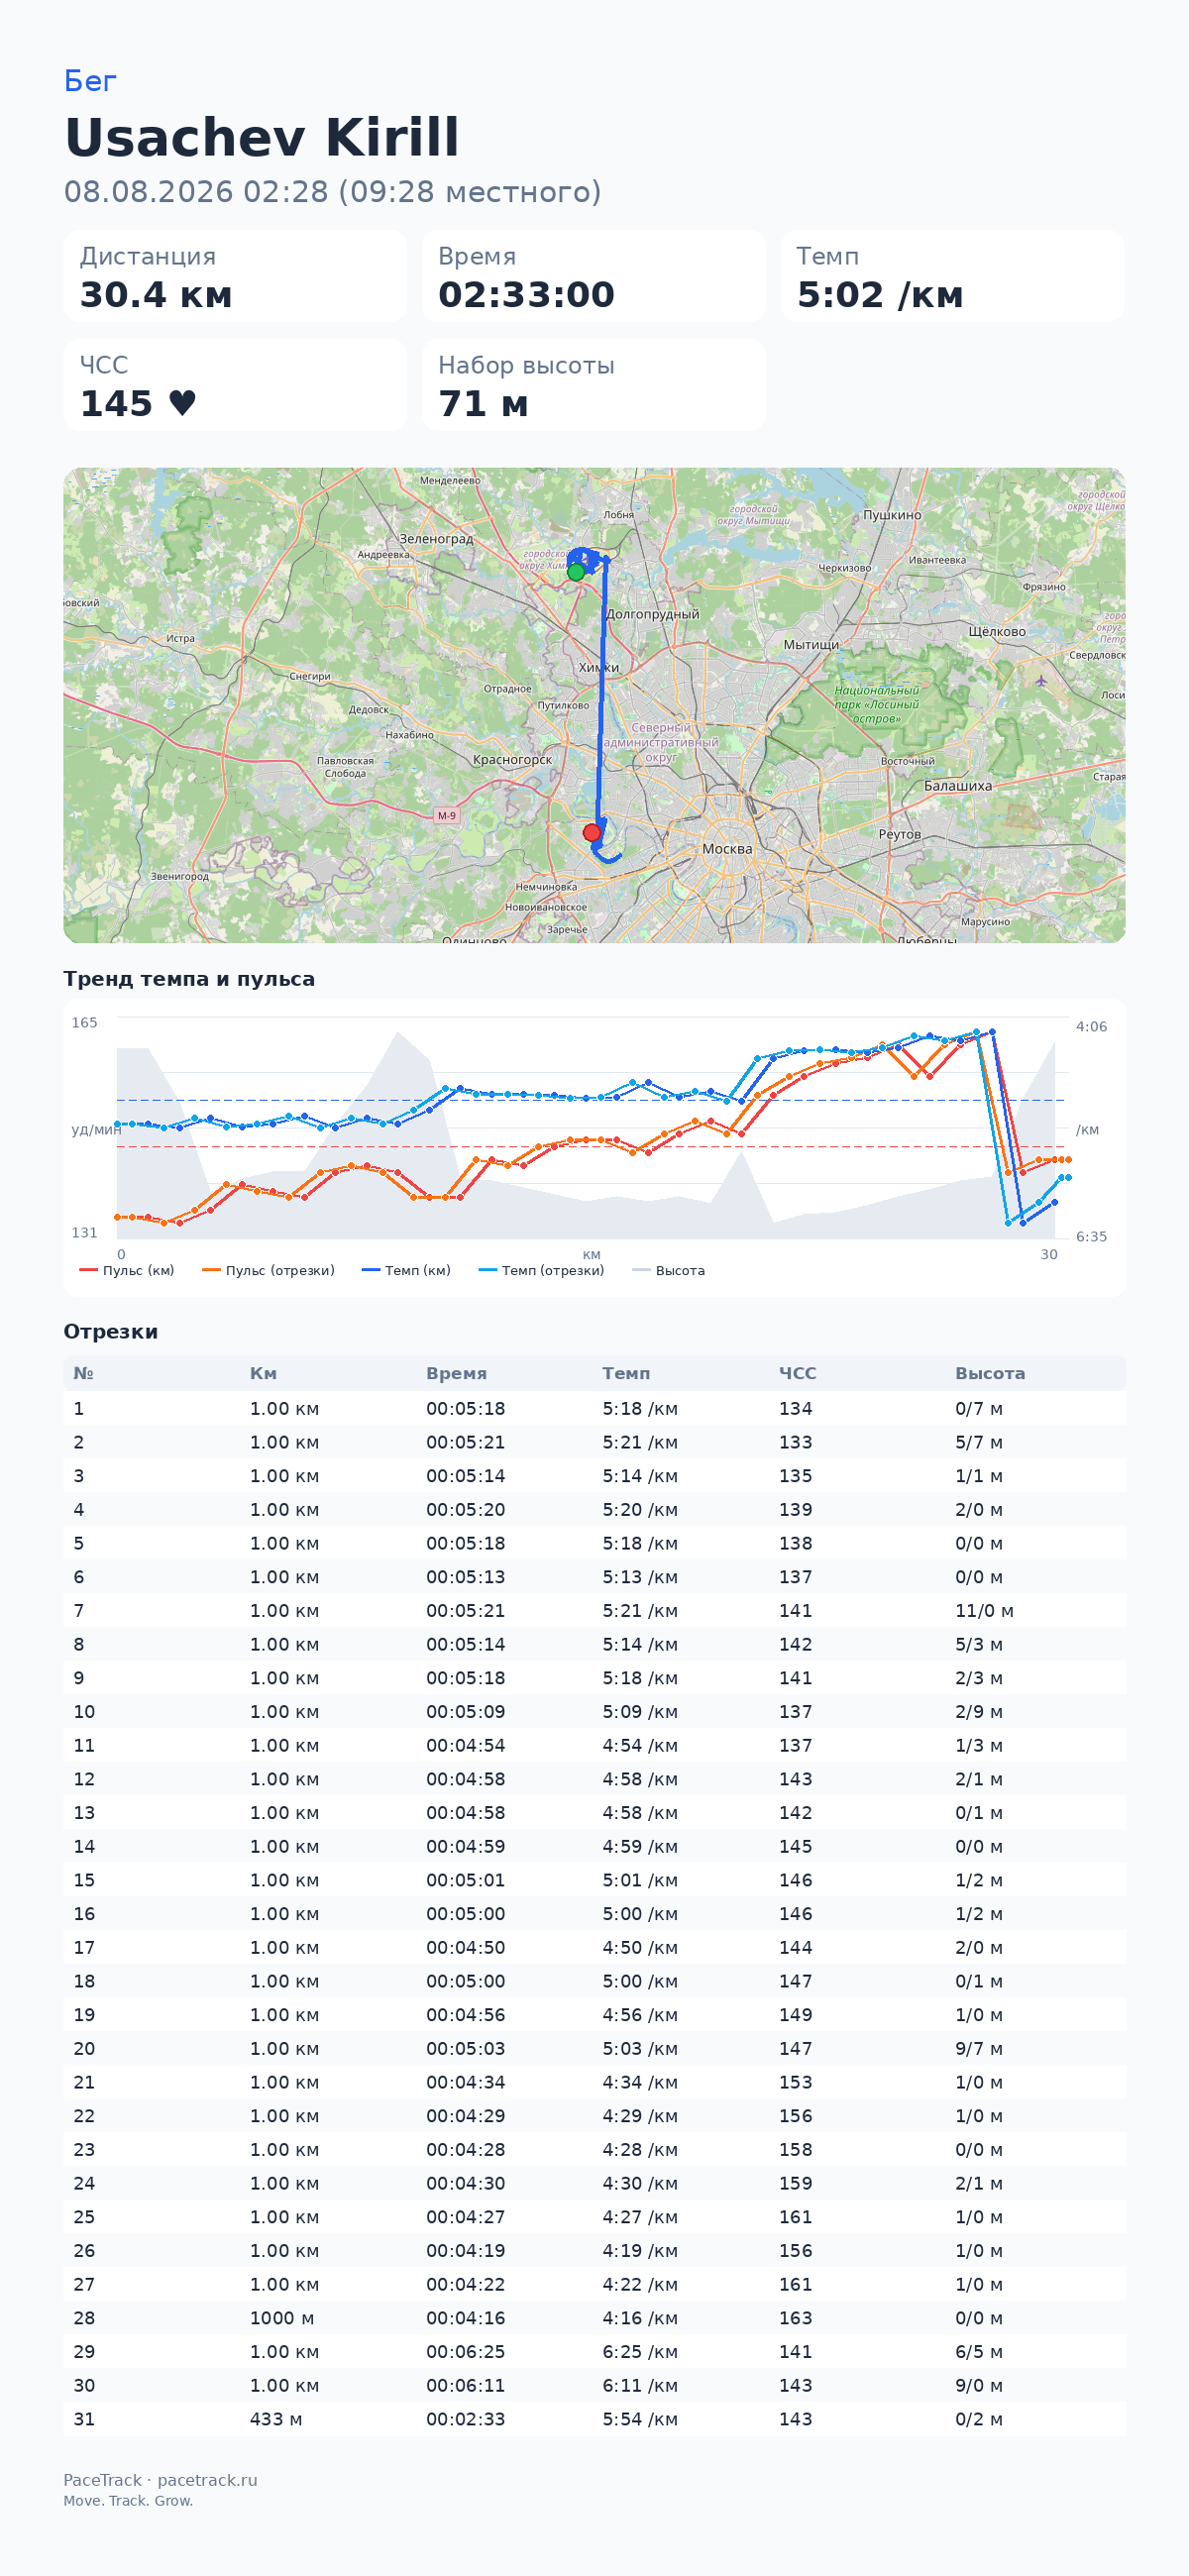Click the heart icon beside 145
The image size is (1189, 2576).
182,403
